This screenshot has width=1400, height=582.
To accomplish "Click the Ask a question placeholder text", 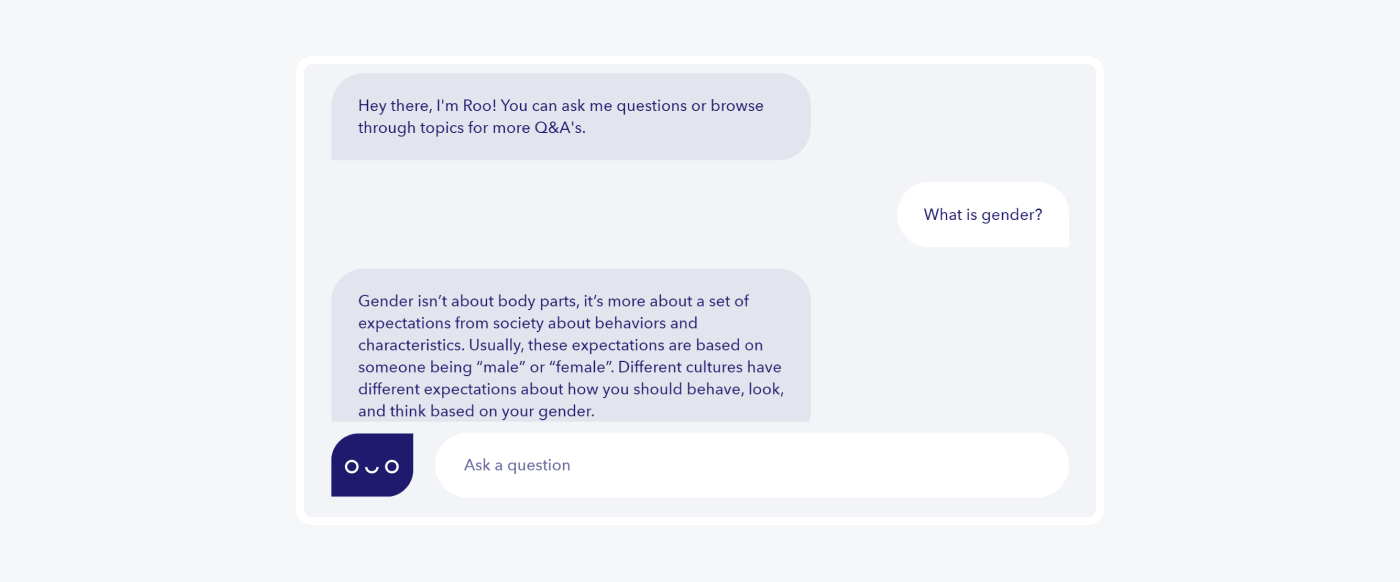I will [517, 464].
